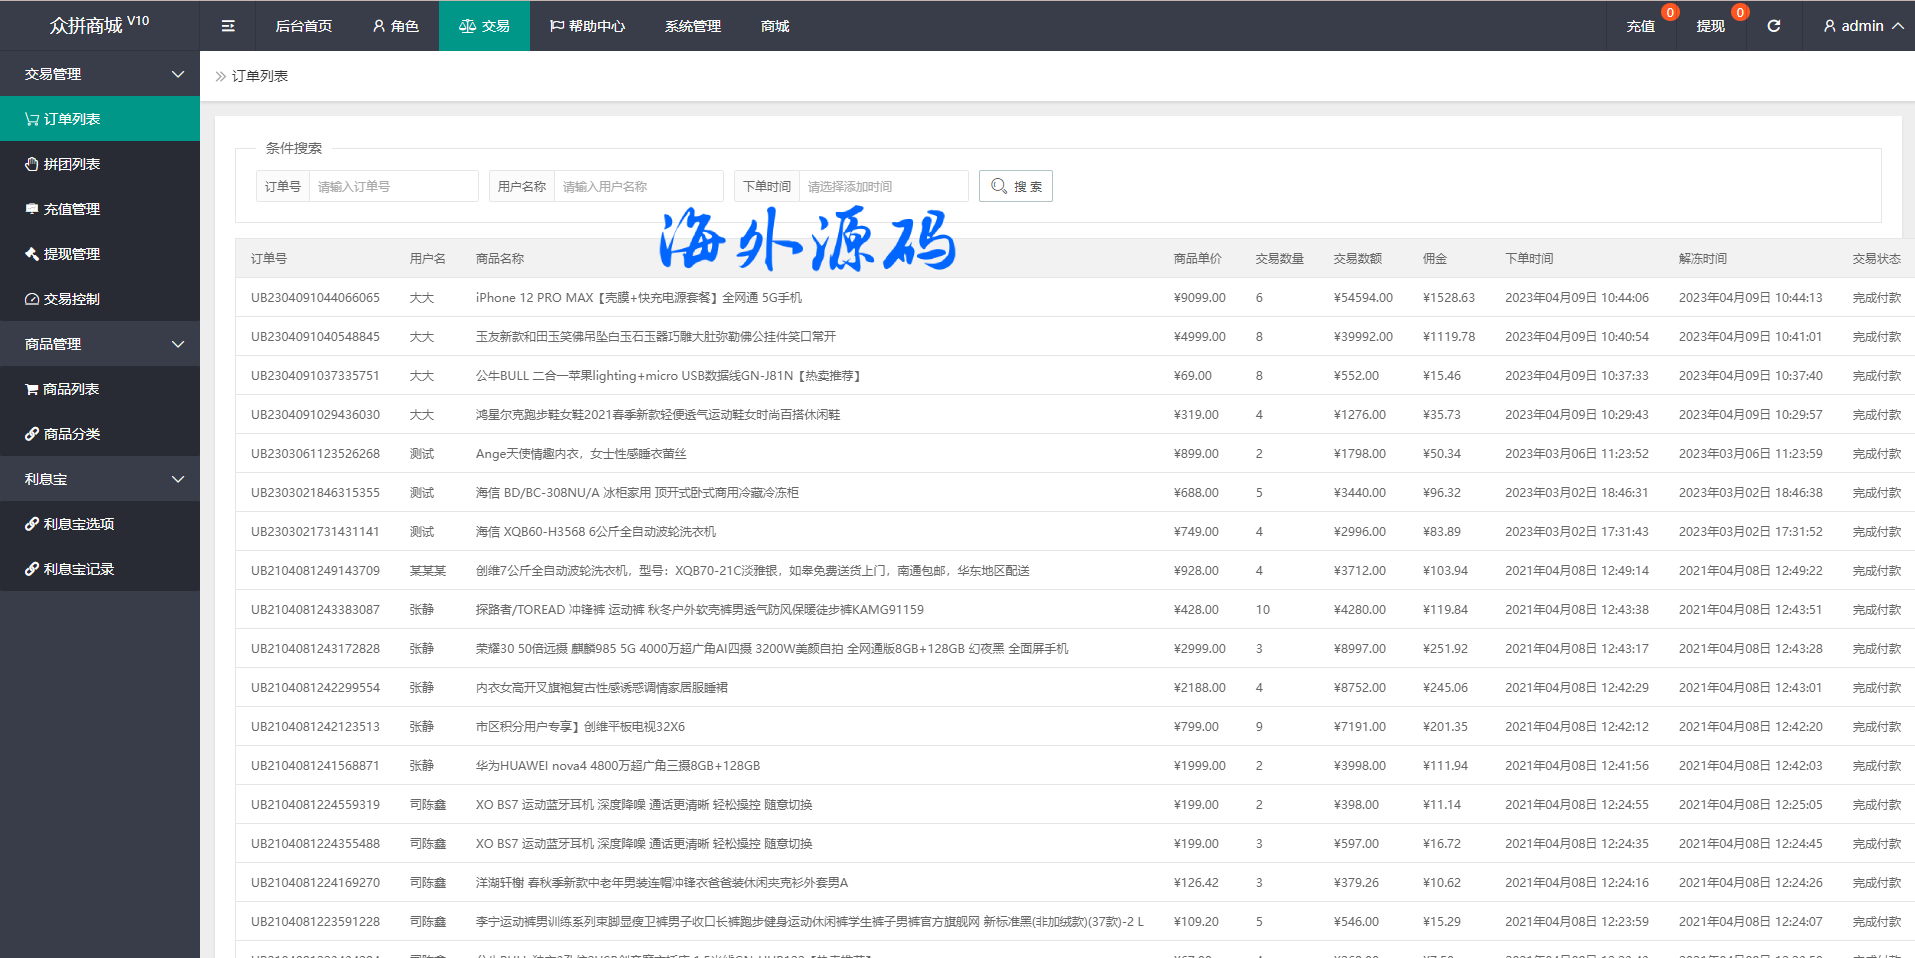Viewport: 1915px width, 958px height.
Task: Go to 后台首页 in the top navigation
Action: [303, 26]
